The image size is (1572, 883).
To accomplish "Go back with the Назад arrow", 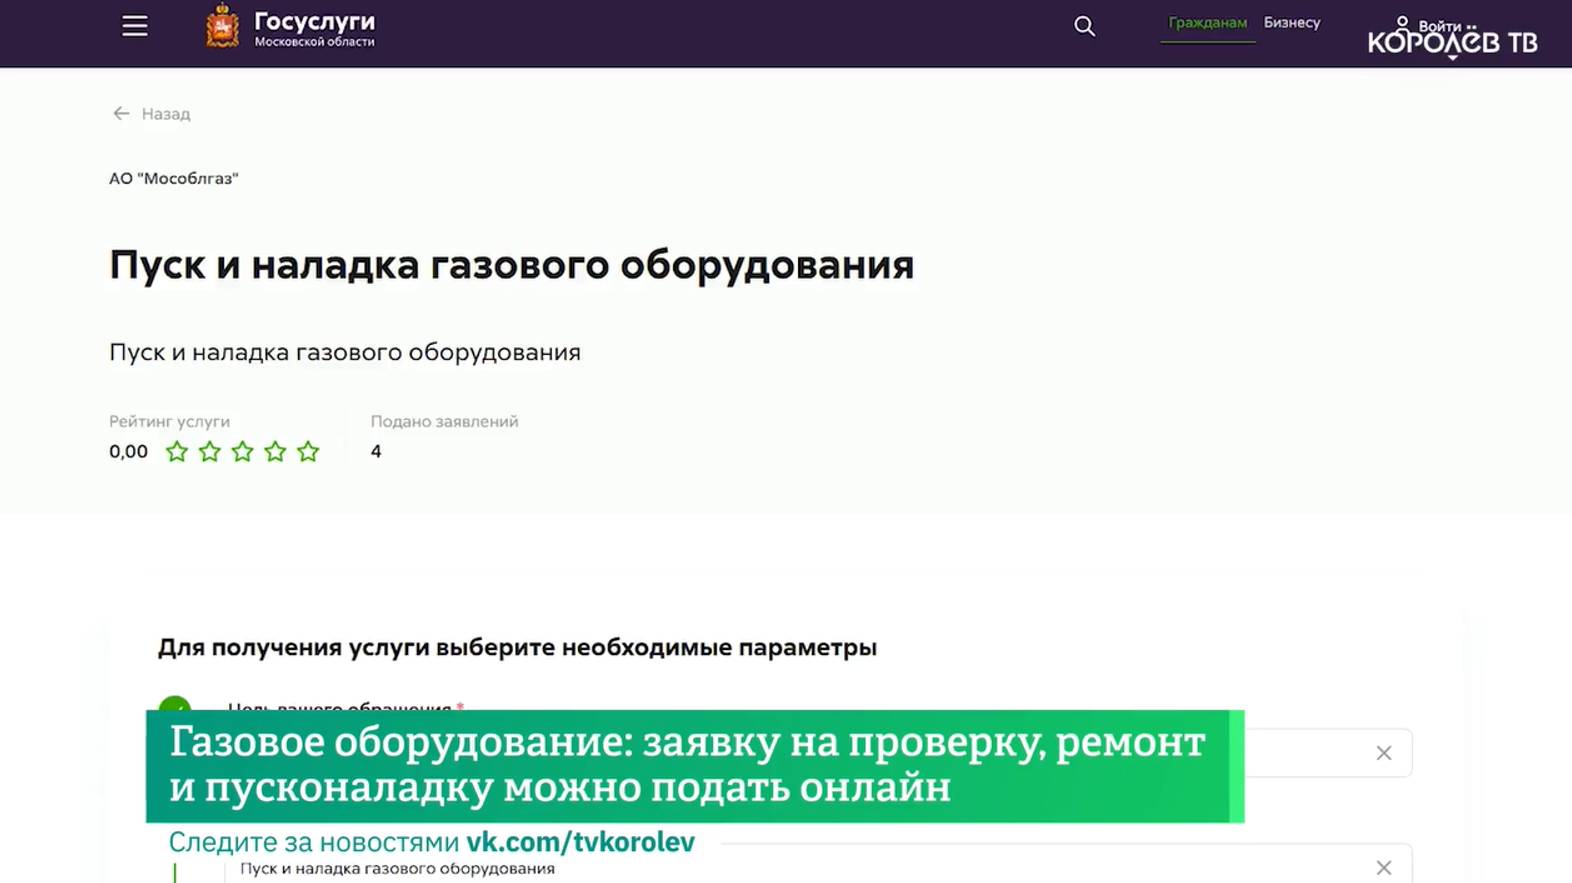I will (x=121, y=113).
